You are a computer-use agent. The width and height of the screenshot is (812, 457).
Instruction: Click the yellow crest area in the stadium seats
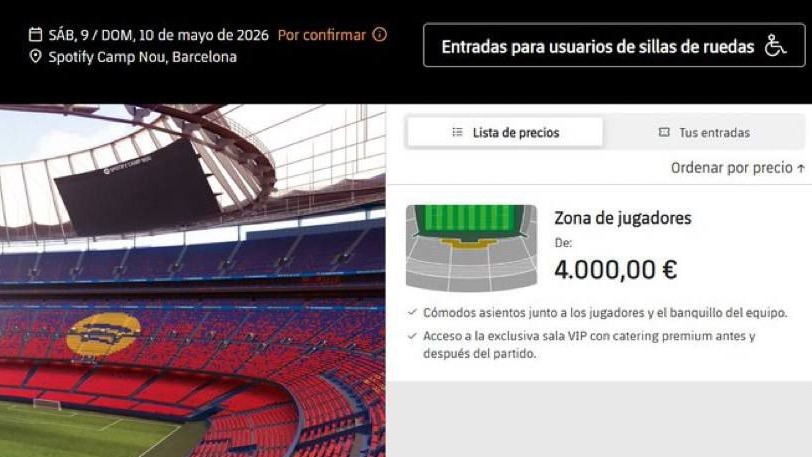pos(103,335)
